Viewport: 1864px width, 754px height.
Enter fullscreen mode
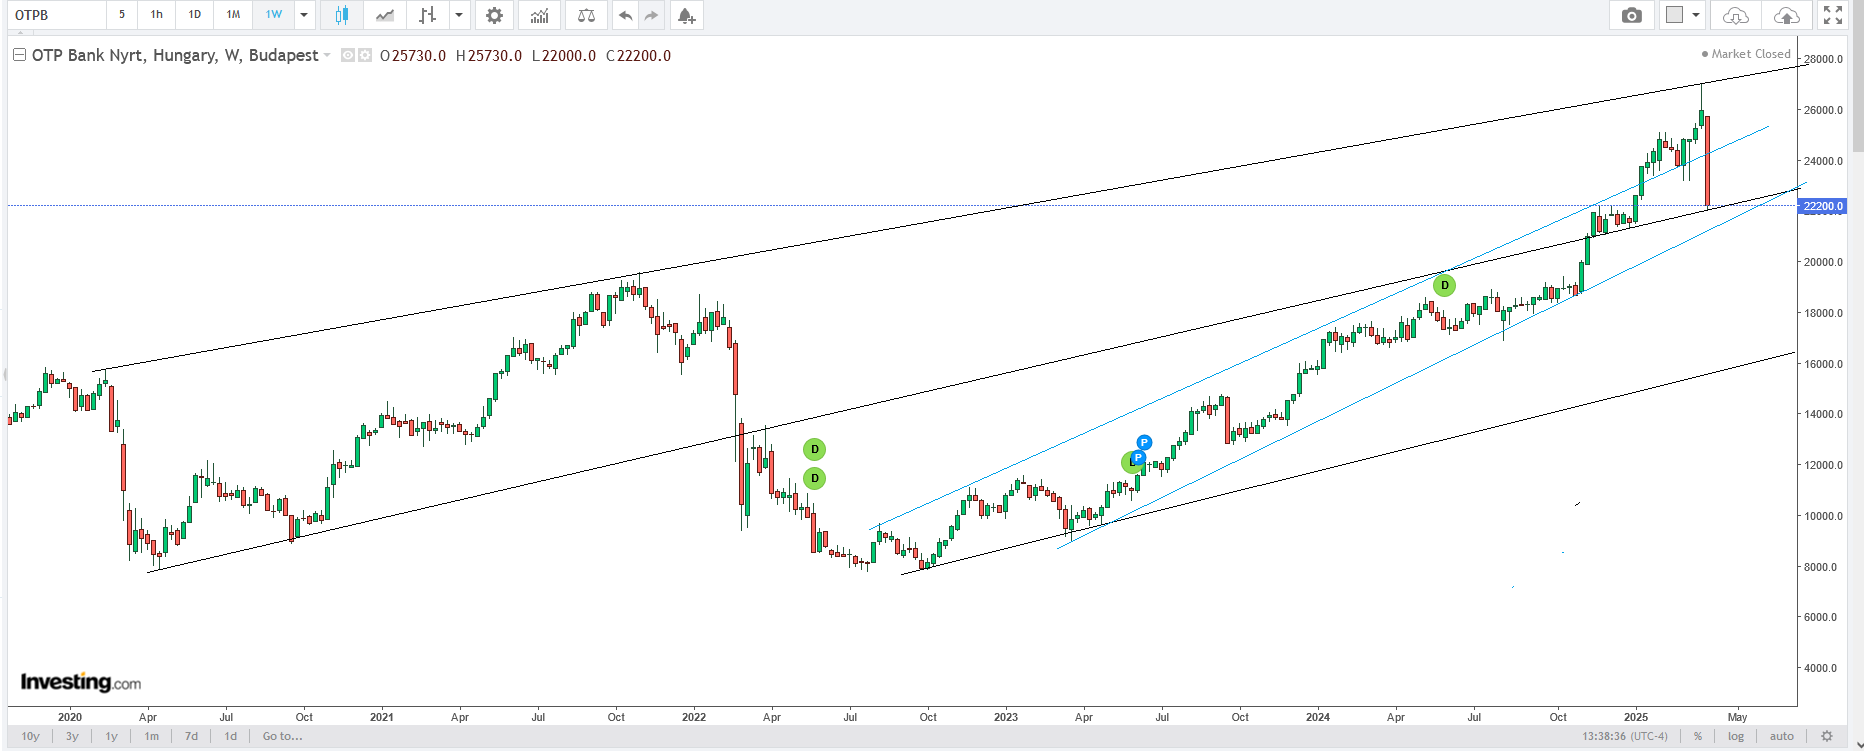click(1833, 15)
